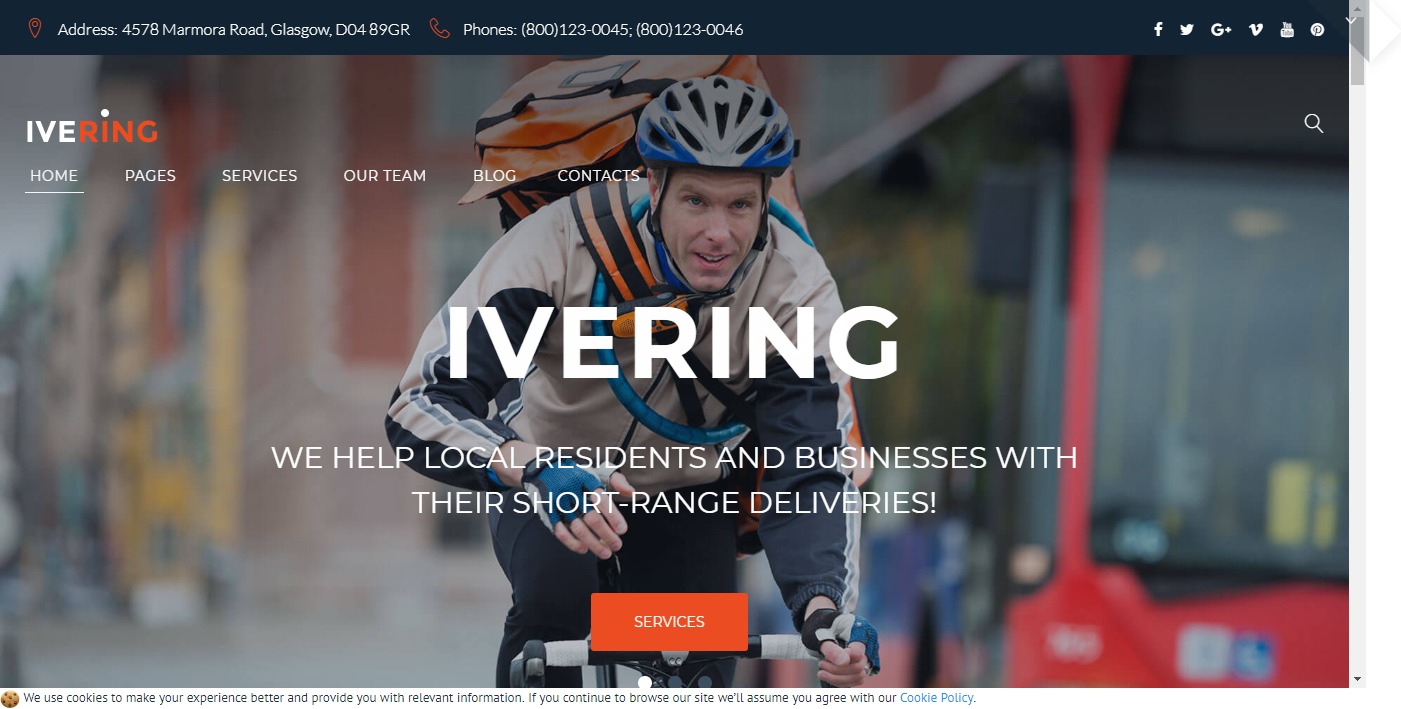
Task: Switch to the second slide dot
Action: pyautogui.click(x=675, y=683)
